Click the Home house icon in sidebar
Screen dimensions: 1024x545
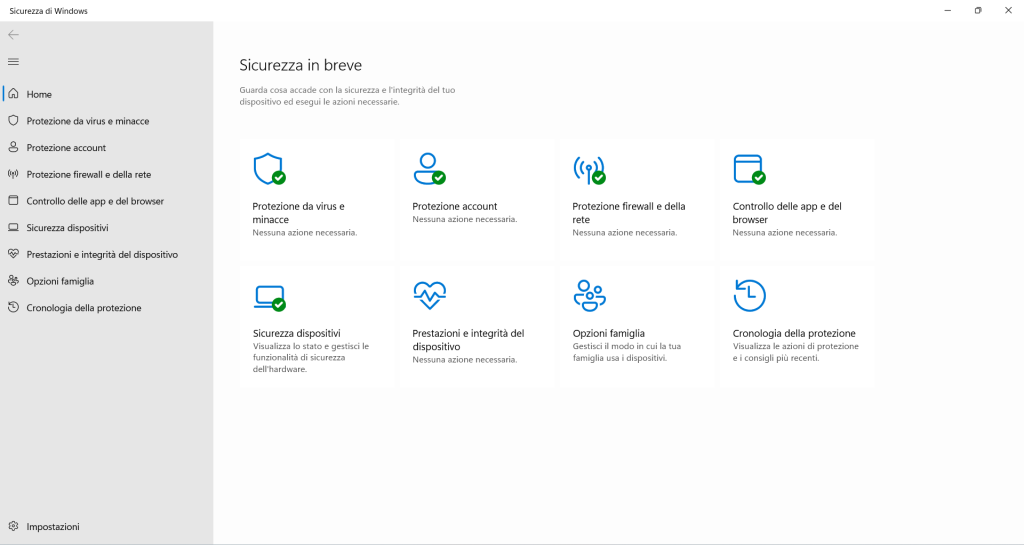pyautogui.click(x=13, y=94)
